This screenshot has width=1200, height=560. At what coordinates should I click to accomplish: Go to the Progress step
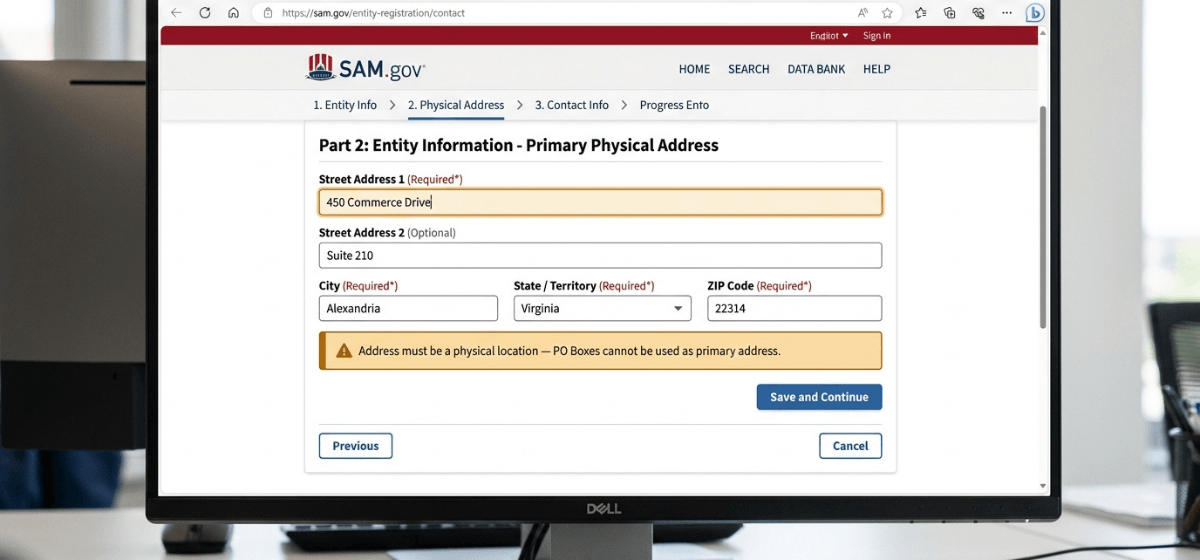point(674,105)
